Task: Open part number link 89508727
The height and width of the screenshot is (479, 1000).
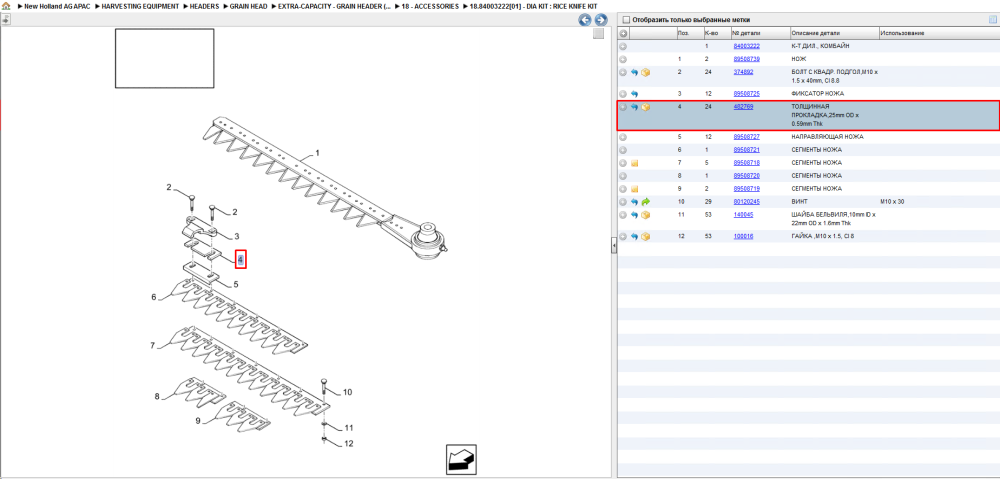Action: click(746, 137)
